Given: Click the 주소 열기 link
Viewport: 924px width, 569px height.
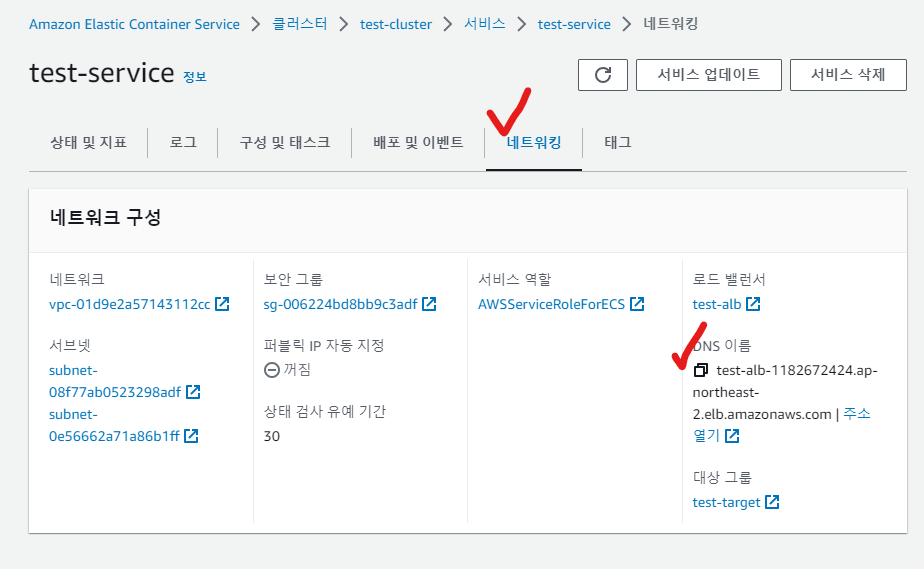Looking at the screenshot, I should pos(781,425).
